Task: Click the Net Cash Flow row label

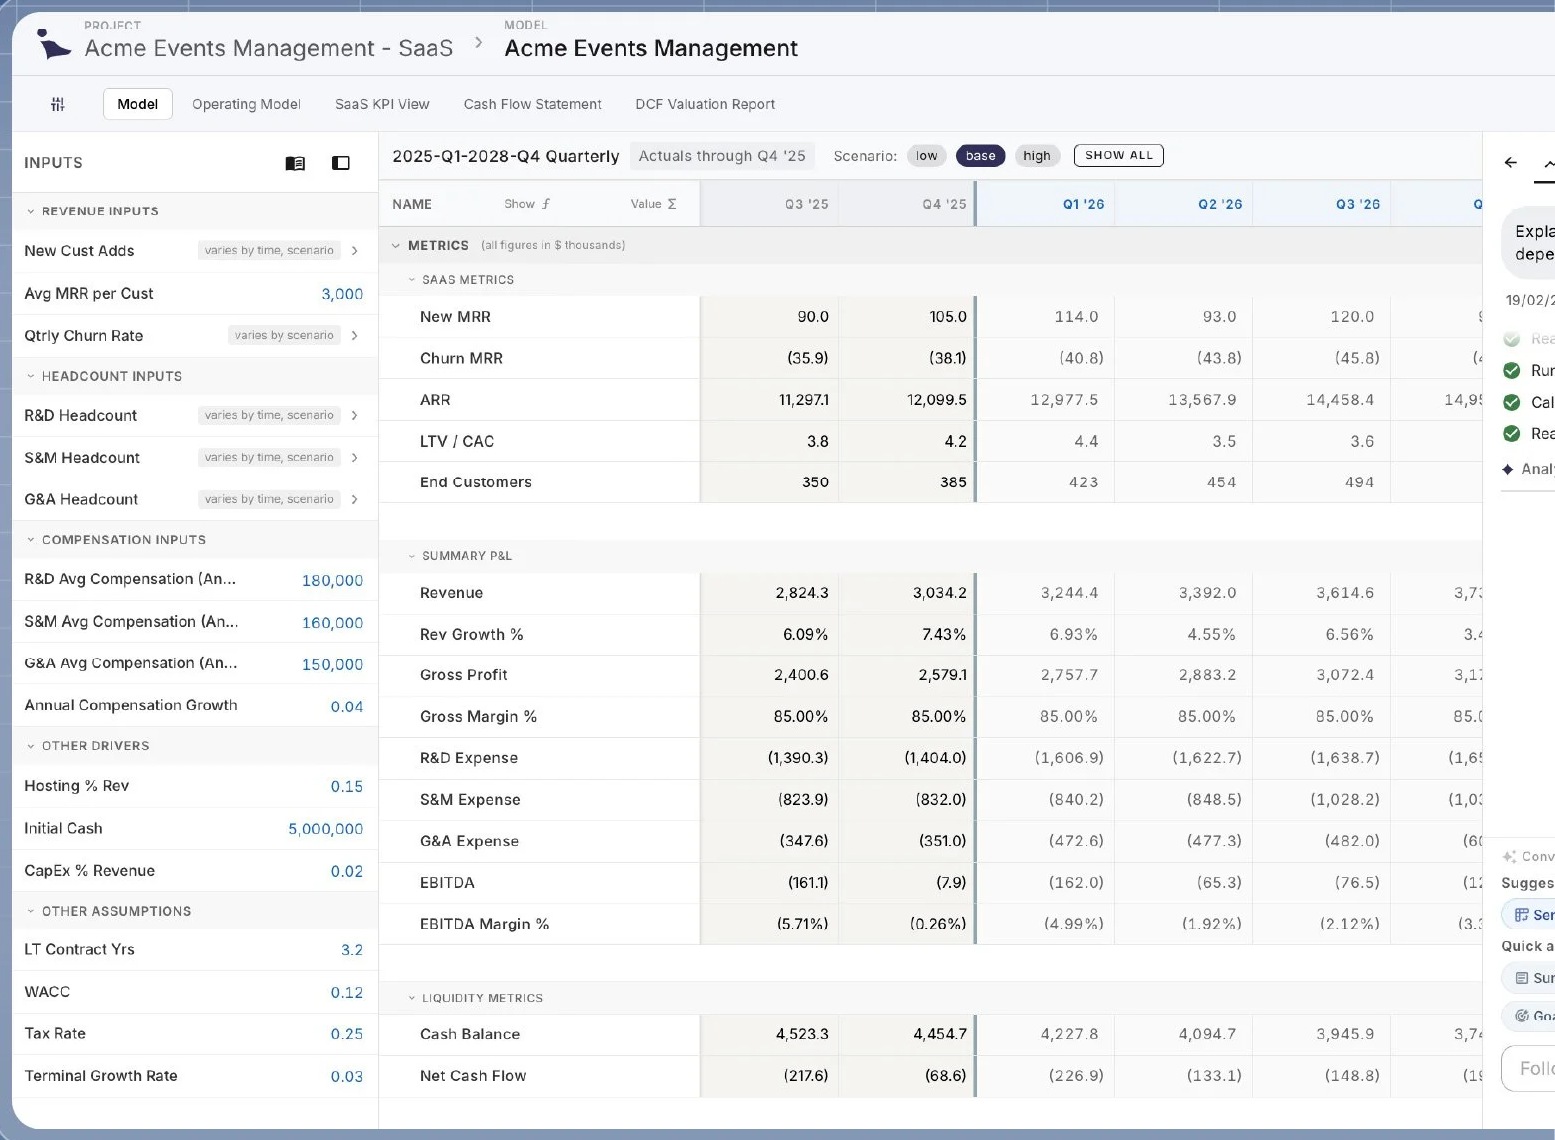Action: [473, 1076]
